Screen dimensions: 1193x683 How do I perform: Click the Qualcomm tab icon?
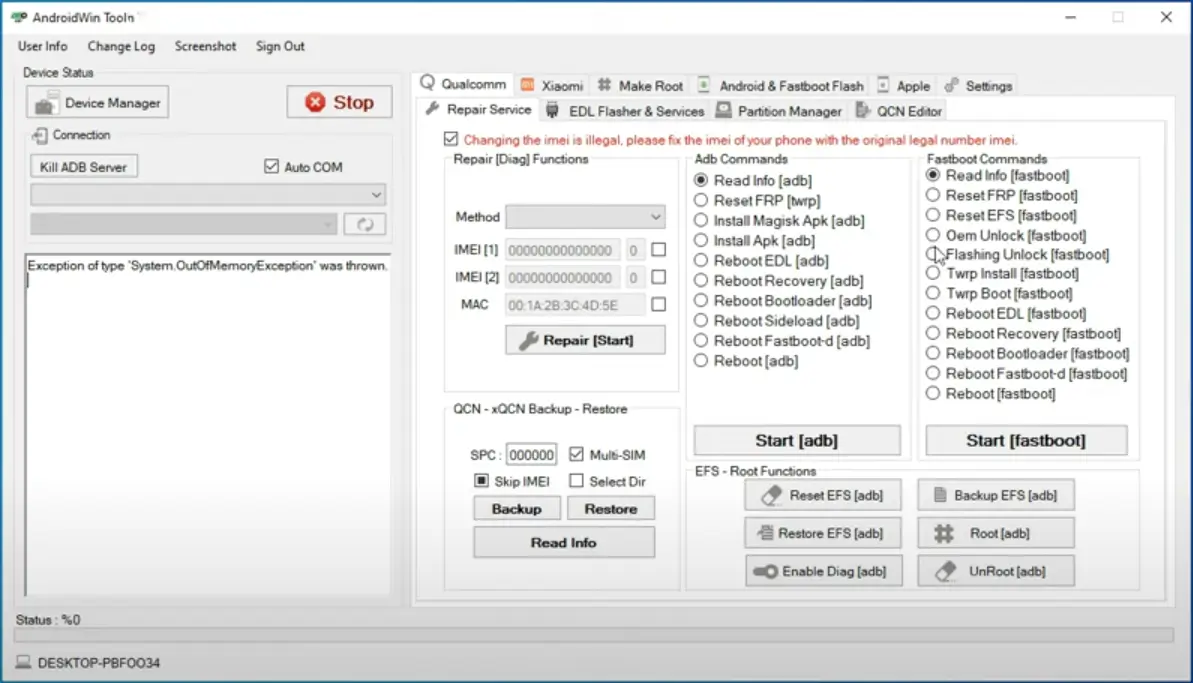428,82
